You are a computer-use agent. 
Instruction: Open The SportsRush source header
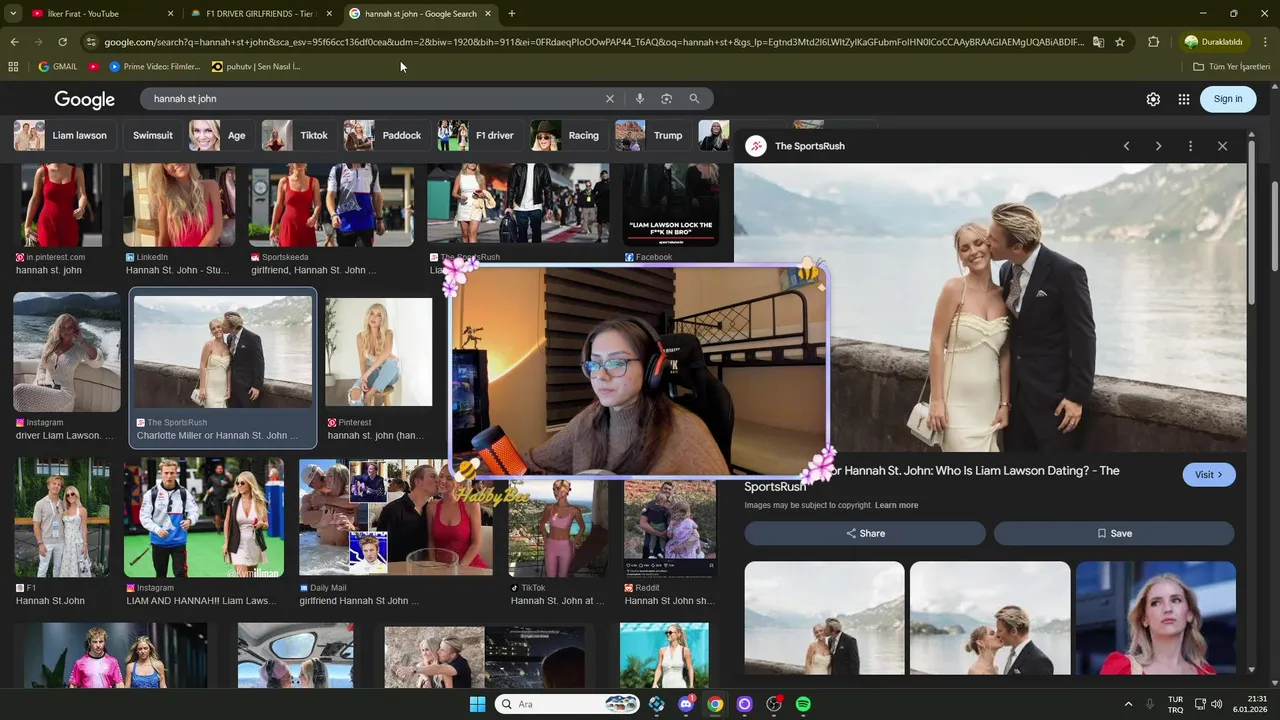pyautogui.click(x=796, y=146)
